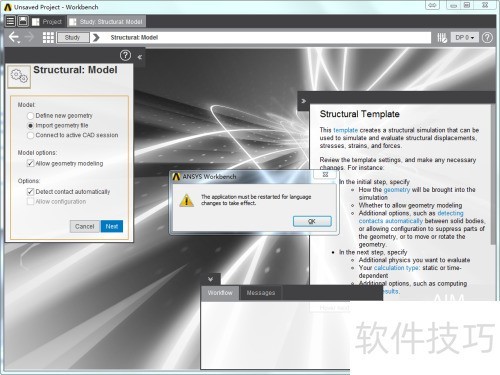Select the Define new geometry radio button
The height and width of the screenshot is (375, 500).
click(x=30, y=116)
